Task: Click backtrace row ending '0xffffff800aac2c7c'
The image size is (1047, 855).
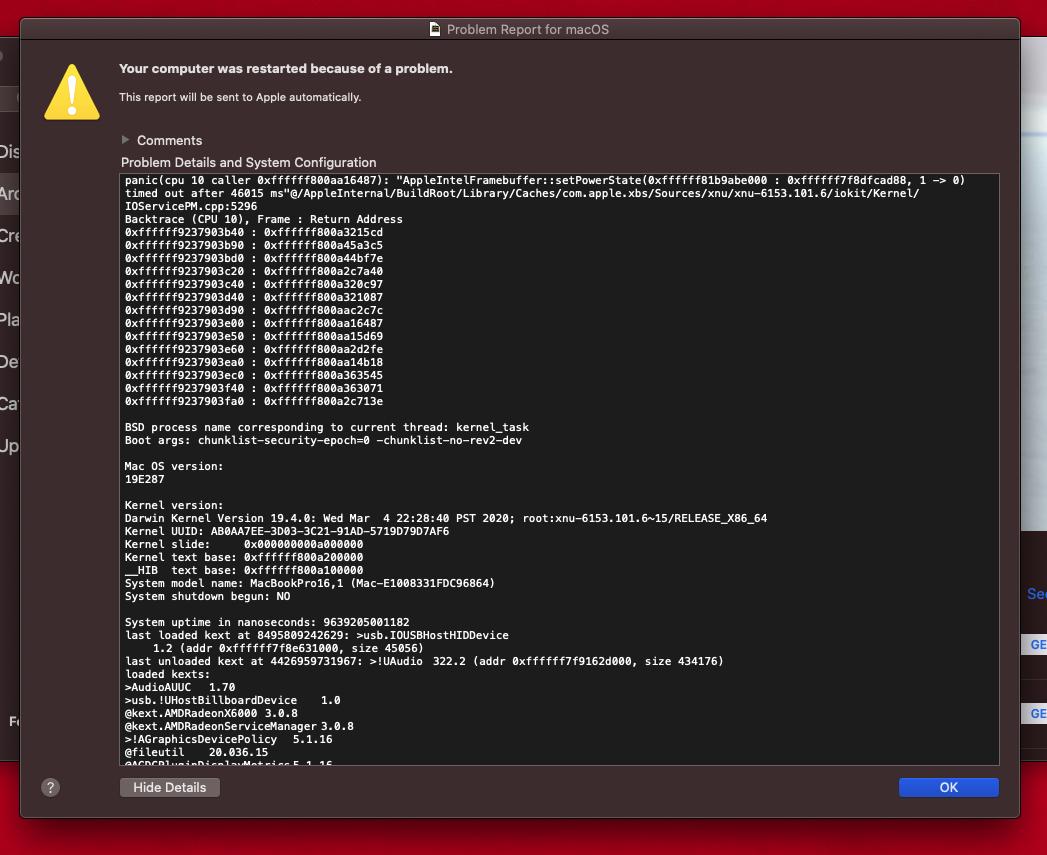Action: 254,311
